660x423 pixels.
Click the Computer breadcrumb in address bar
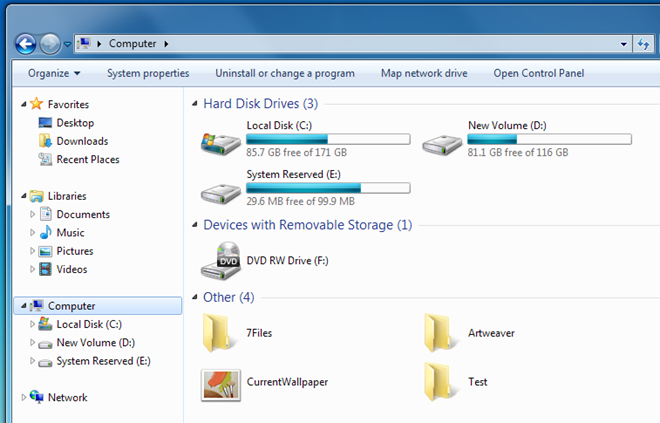click(132, 43)
